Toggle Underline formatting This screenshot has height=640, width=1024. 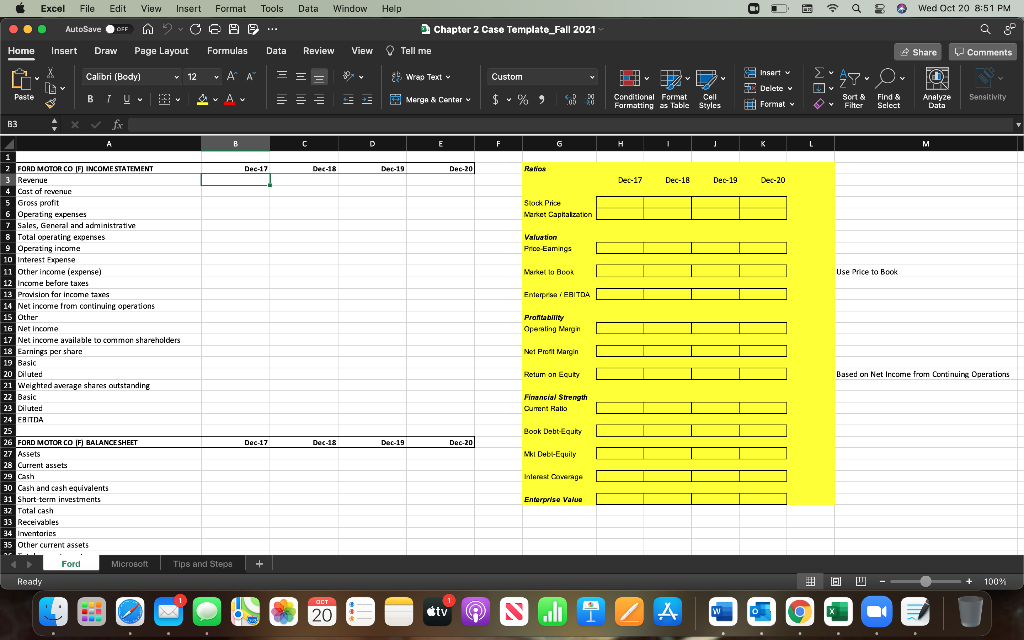point(126,99)
